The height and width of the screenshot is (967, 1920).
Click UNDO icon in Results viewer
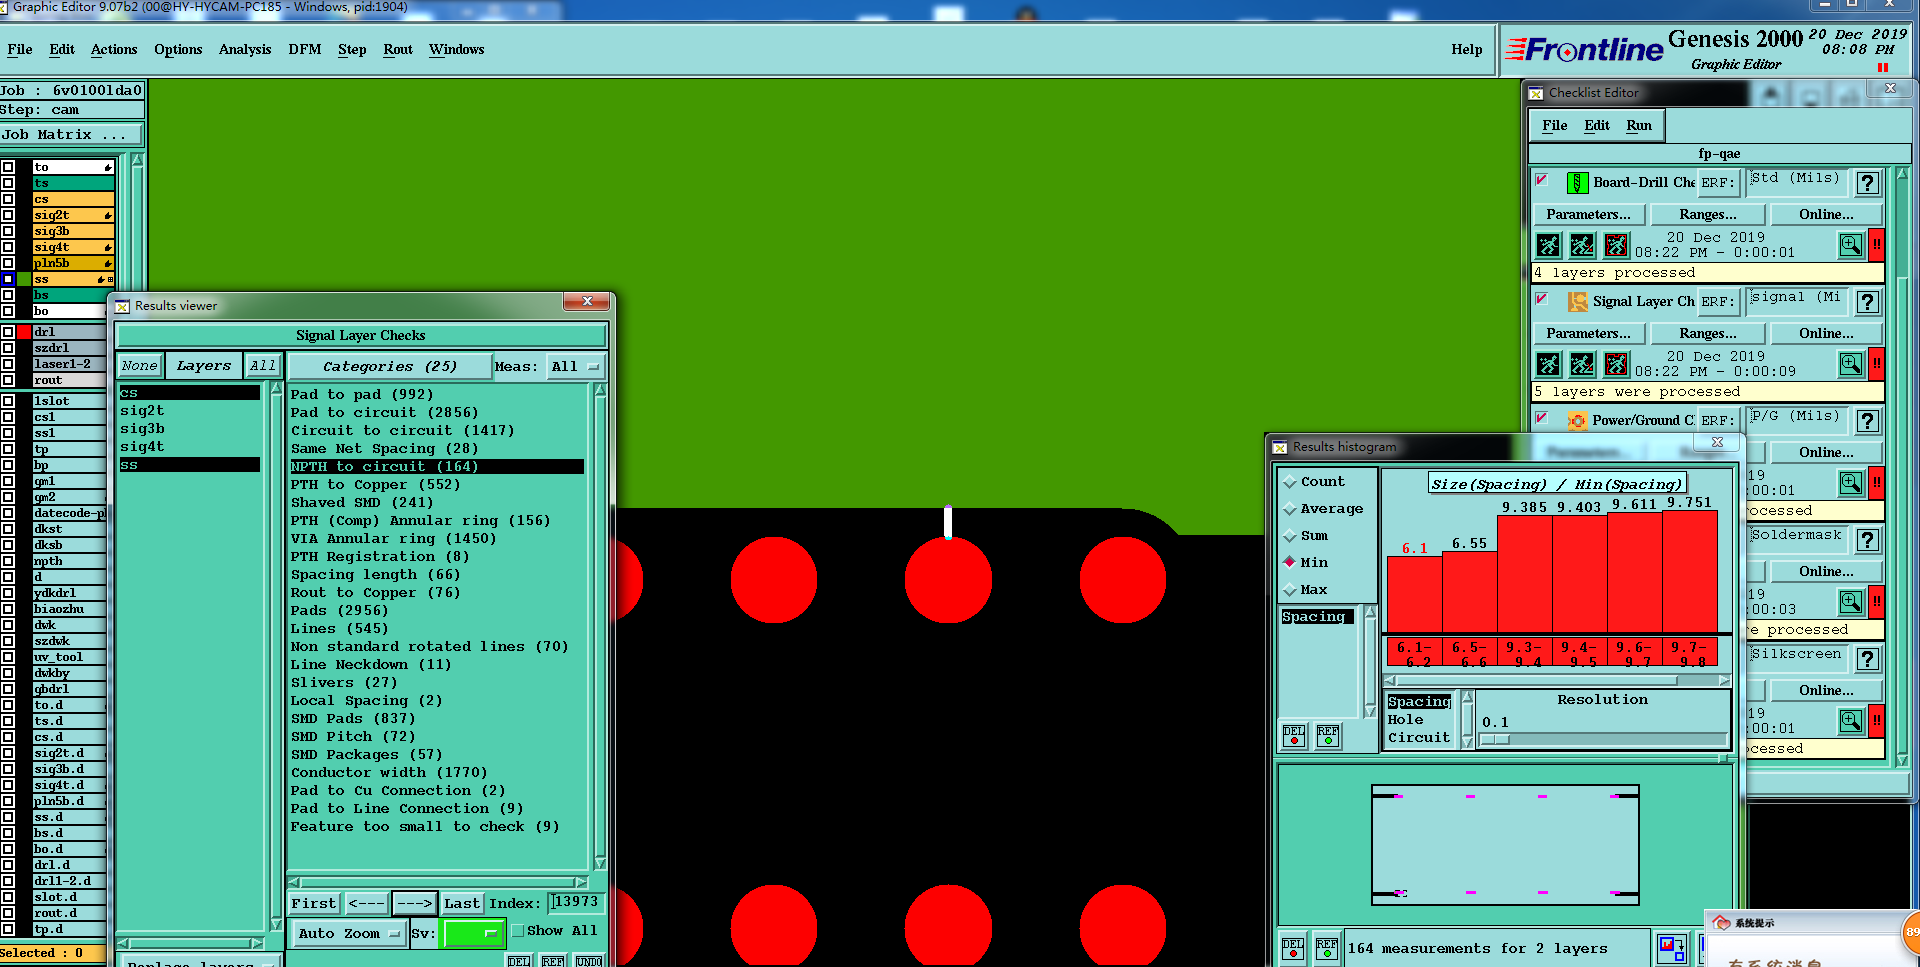[x=589, y=961]
